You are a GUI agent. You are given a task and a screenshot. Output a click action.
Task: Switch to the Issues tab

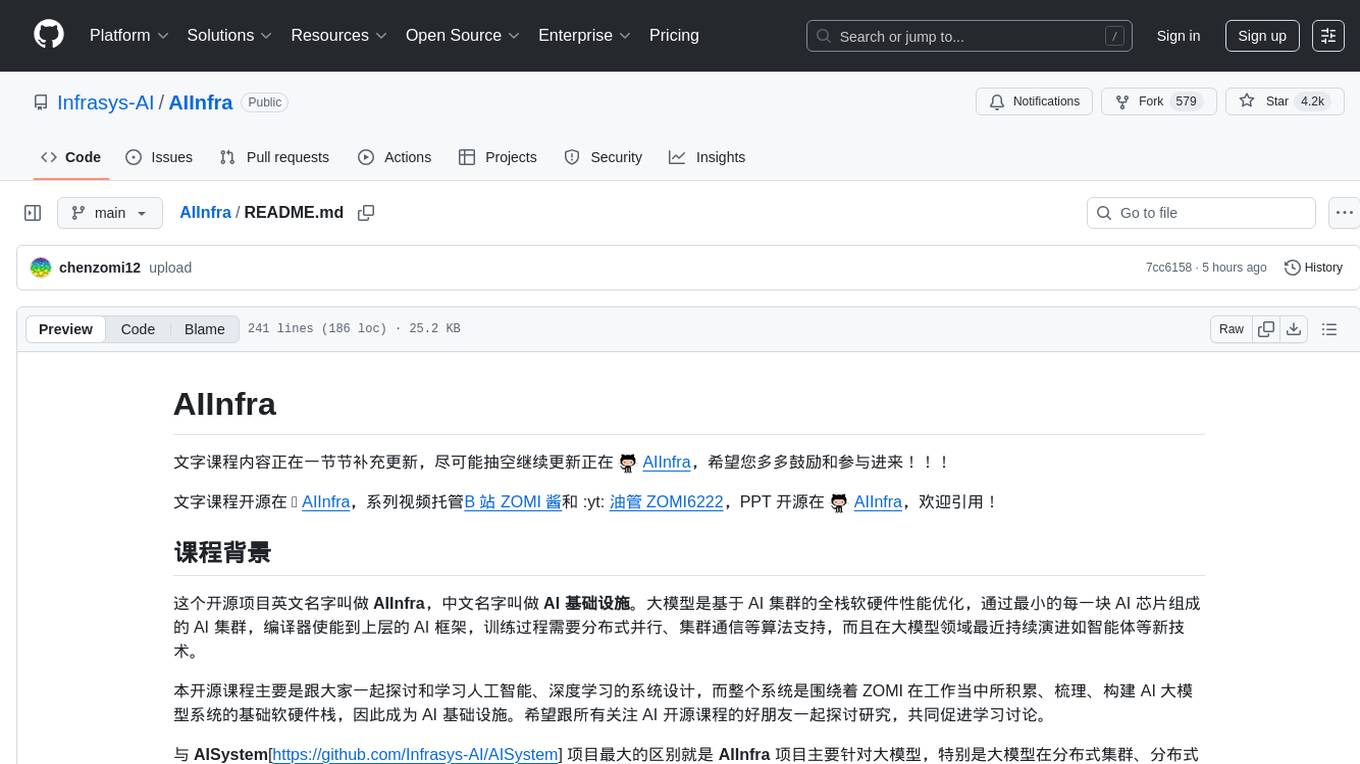point(159,157)
